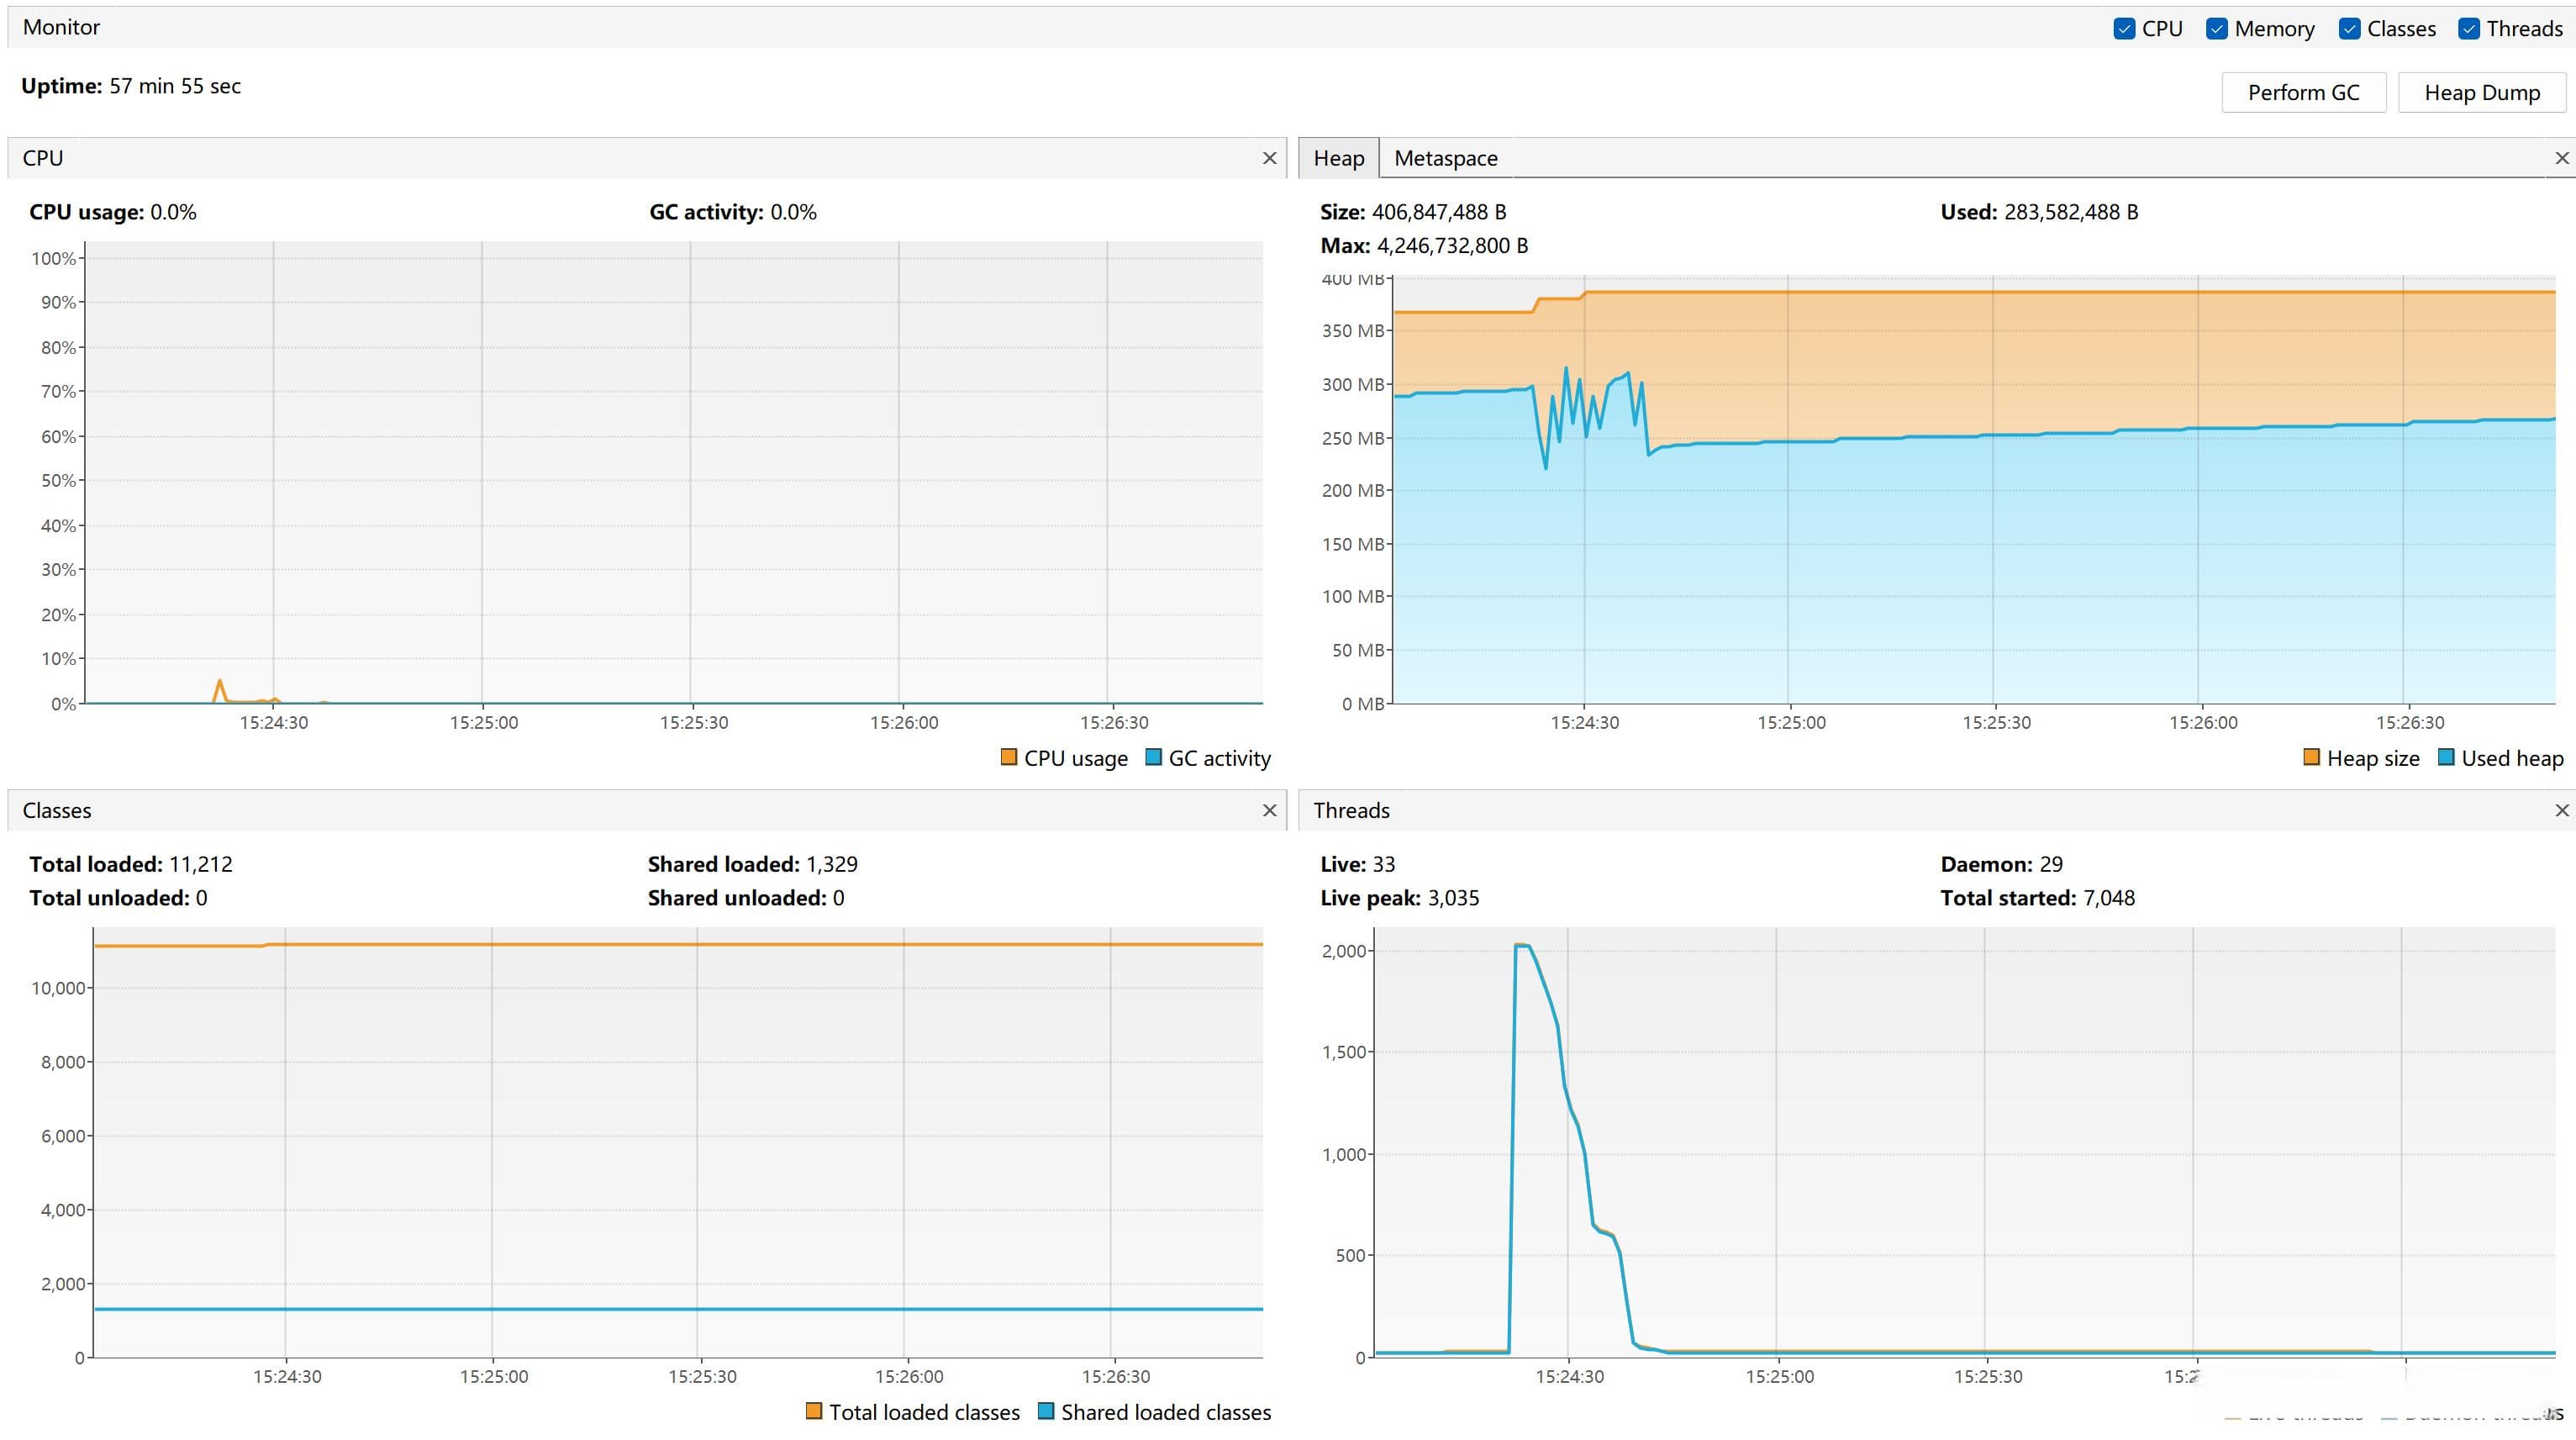Click the CPU usage 0.0% value
The width and height of the screenshot is (2576, 1440).
173,212
